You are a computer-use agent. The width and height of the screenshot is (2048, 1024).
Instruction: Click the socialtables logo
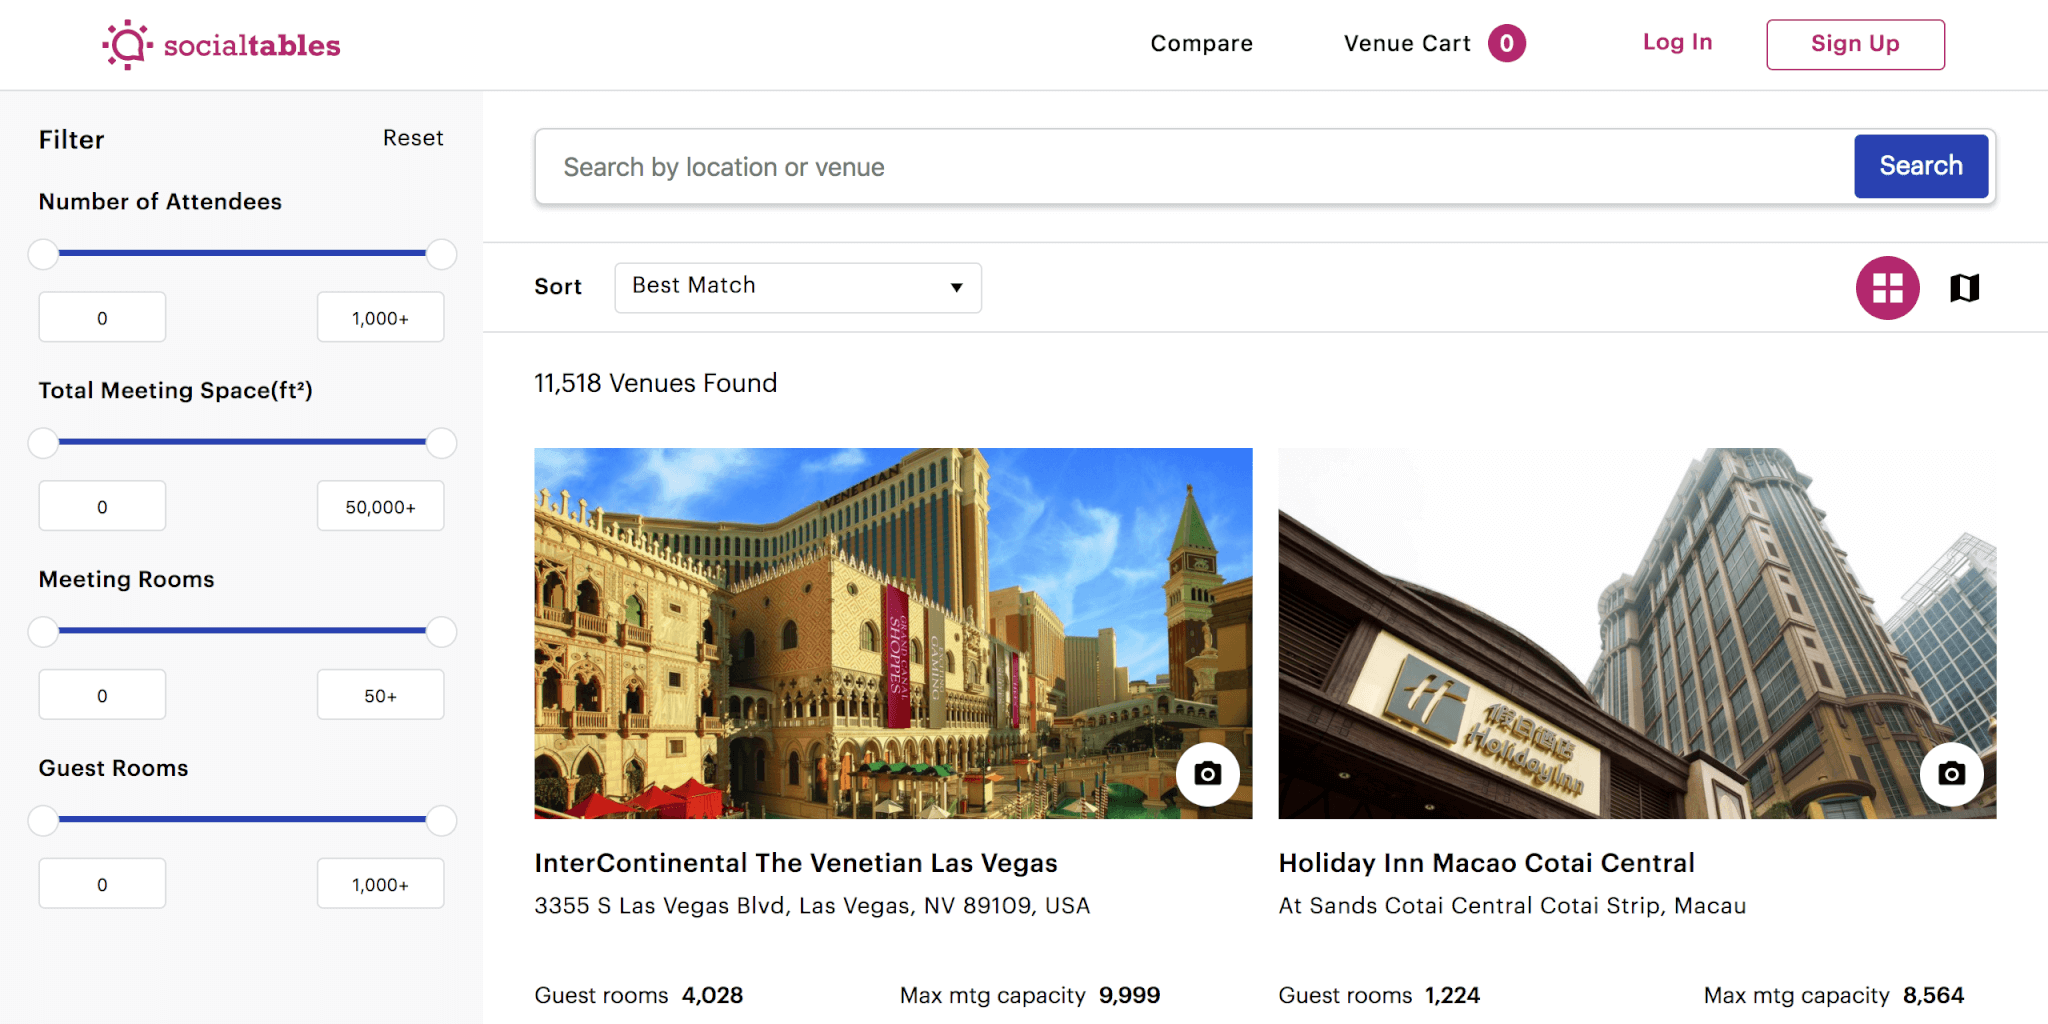[x=219, y=44]
